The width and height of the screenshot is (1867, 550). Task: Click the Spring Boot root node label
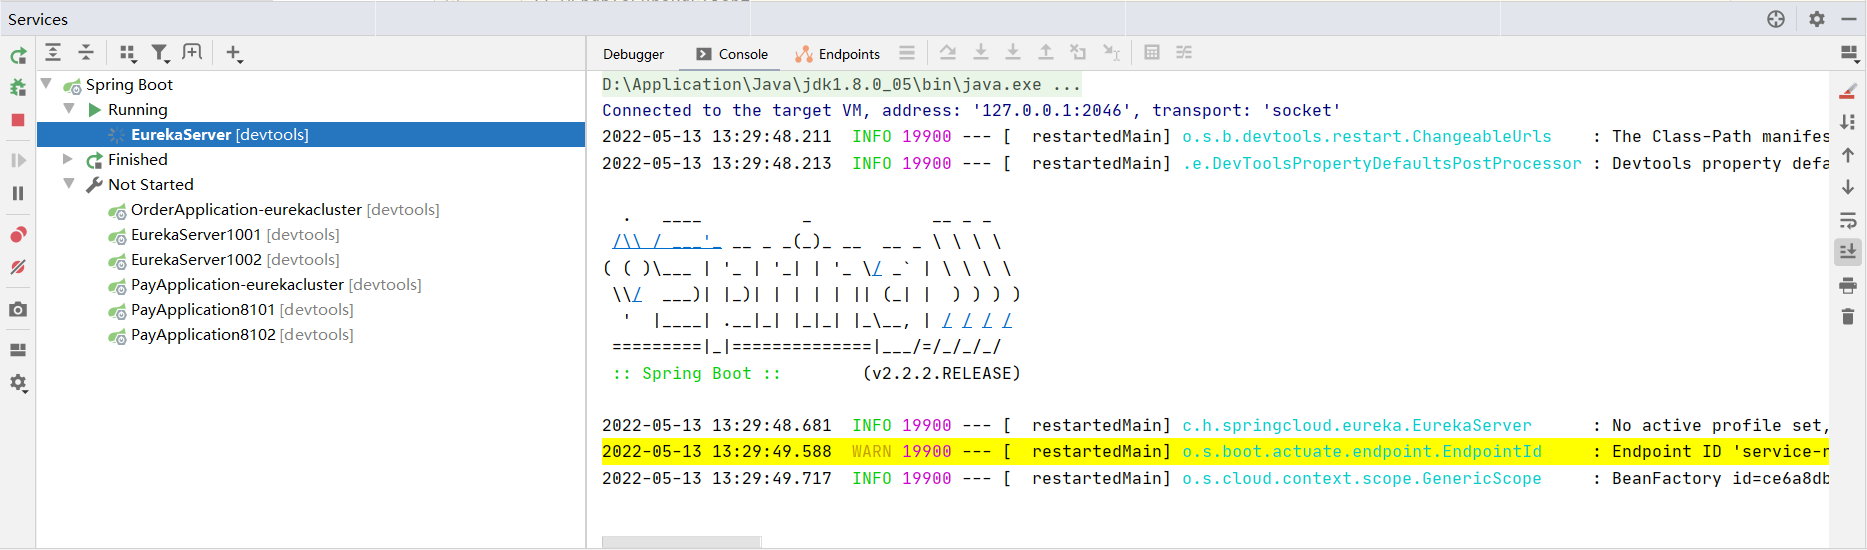(x=129, y=85)
